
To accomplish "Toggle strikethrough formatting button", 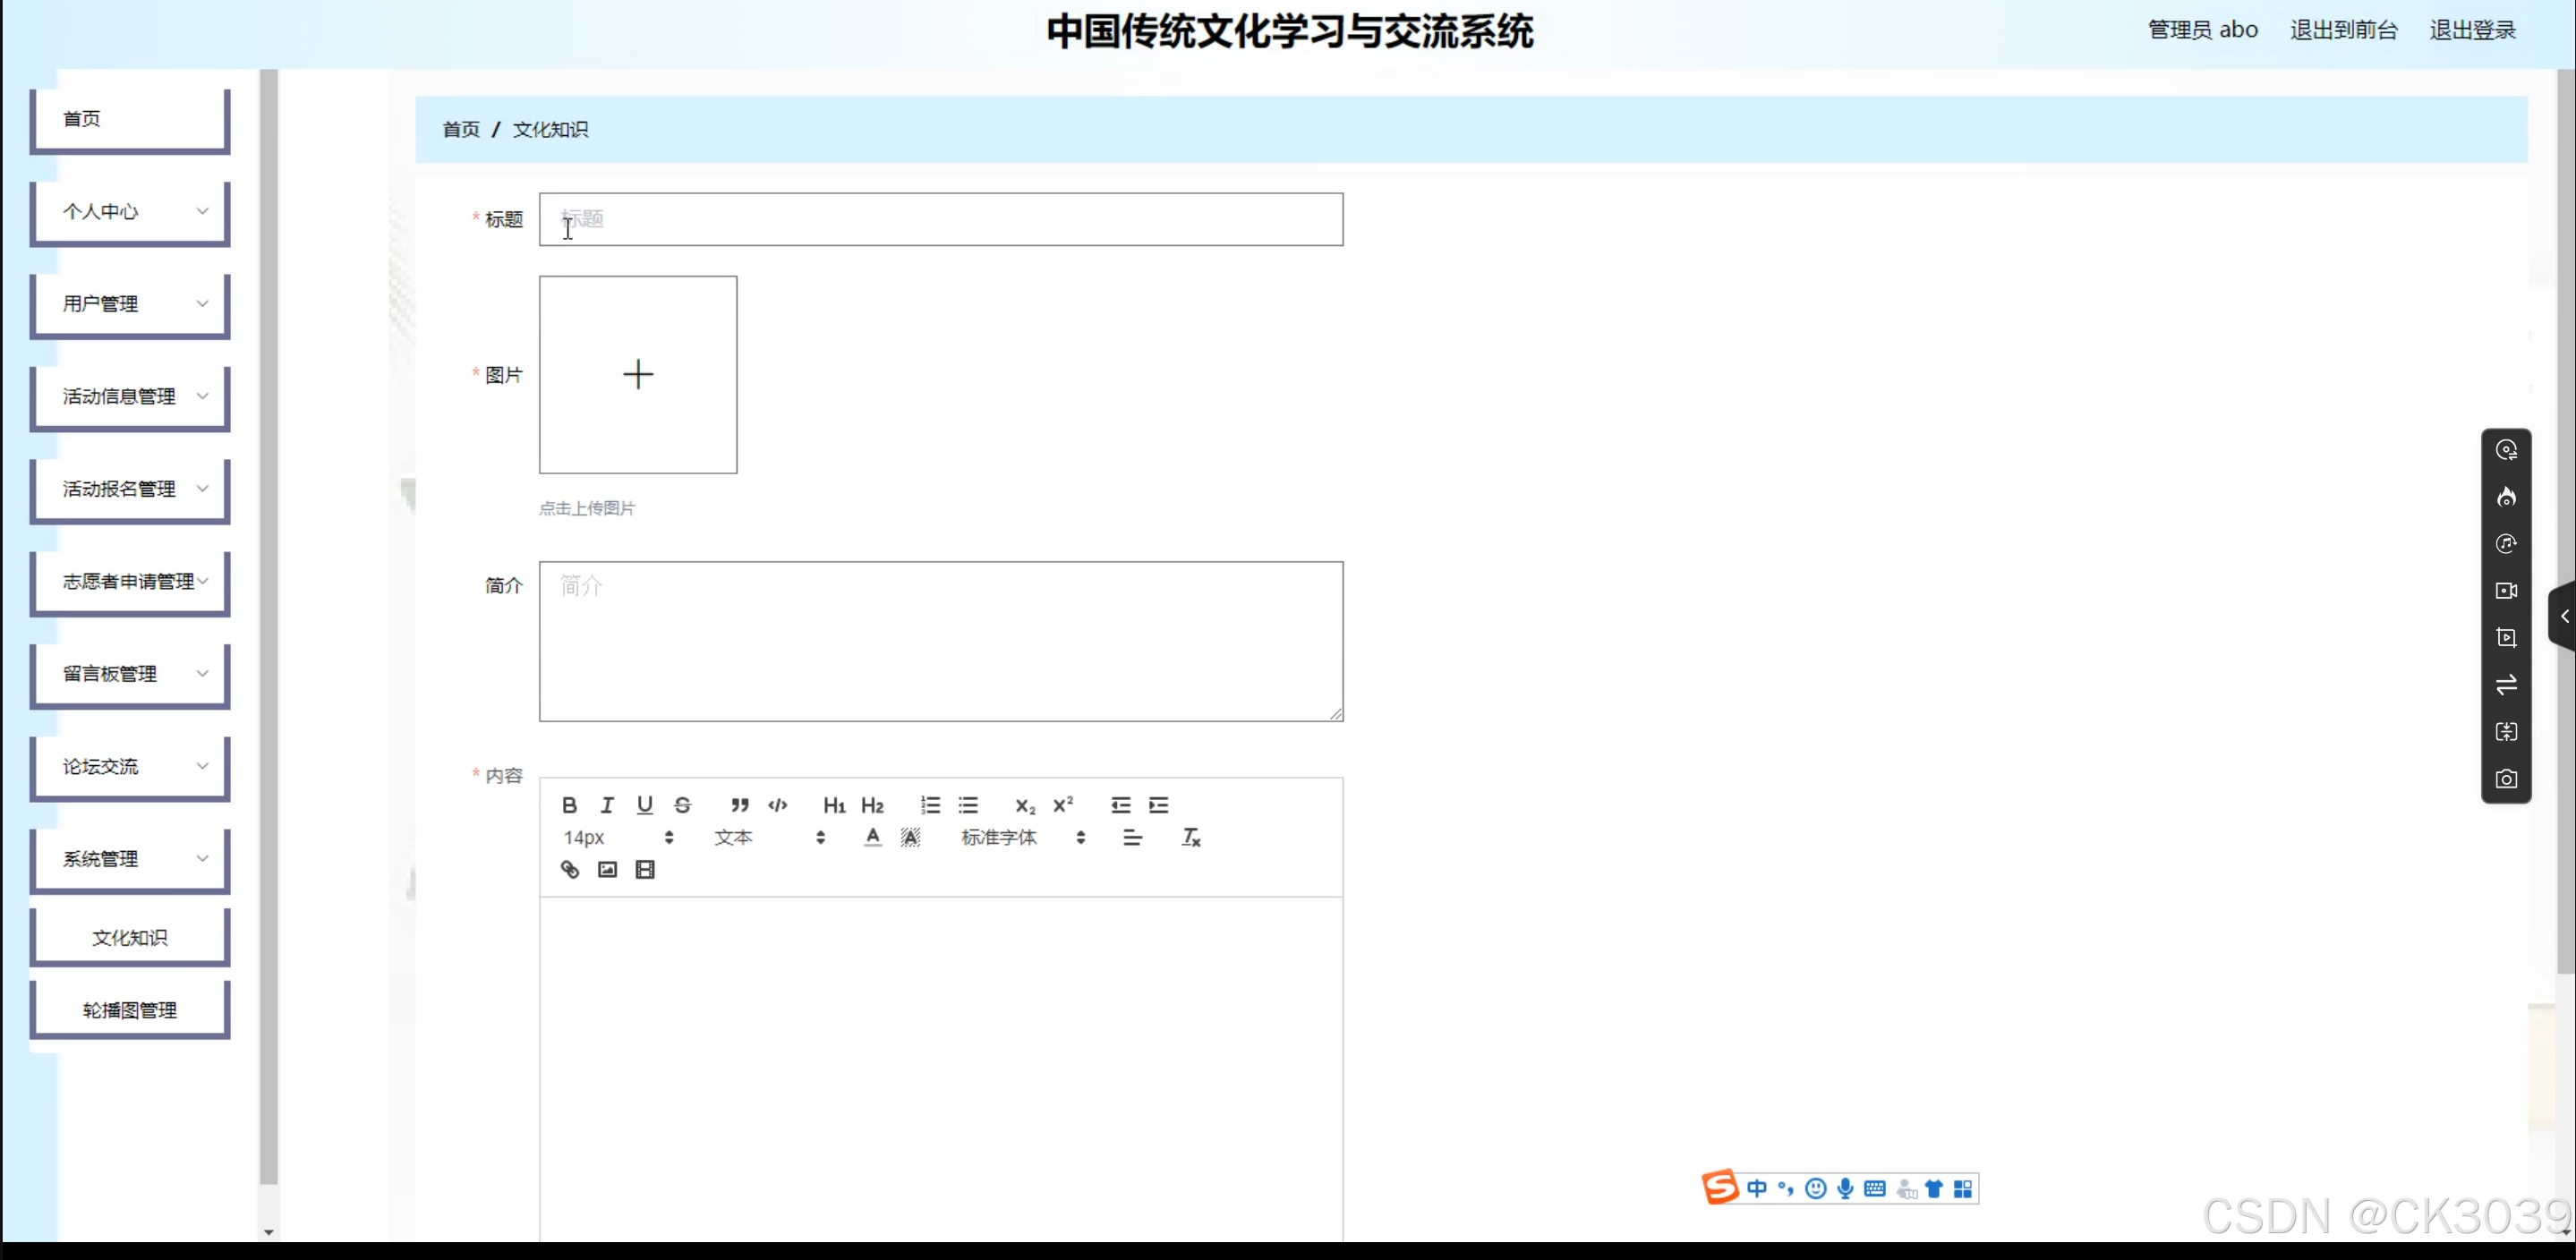I will click(682, 805).
